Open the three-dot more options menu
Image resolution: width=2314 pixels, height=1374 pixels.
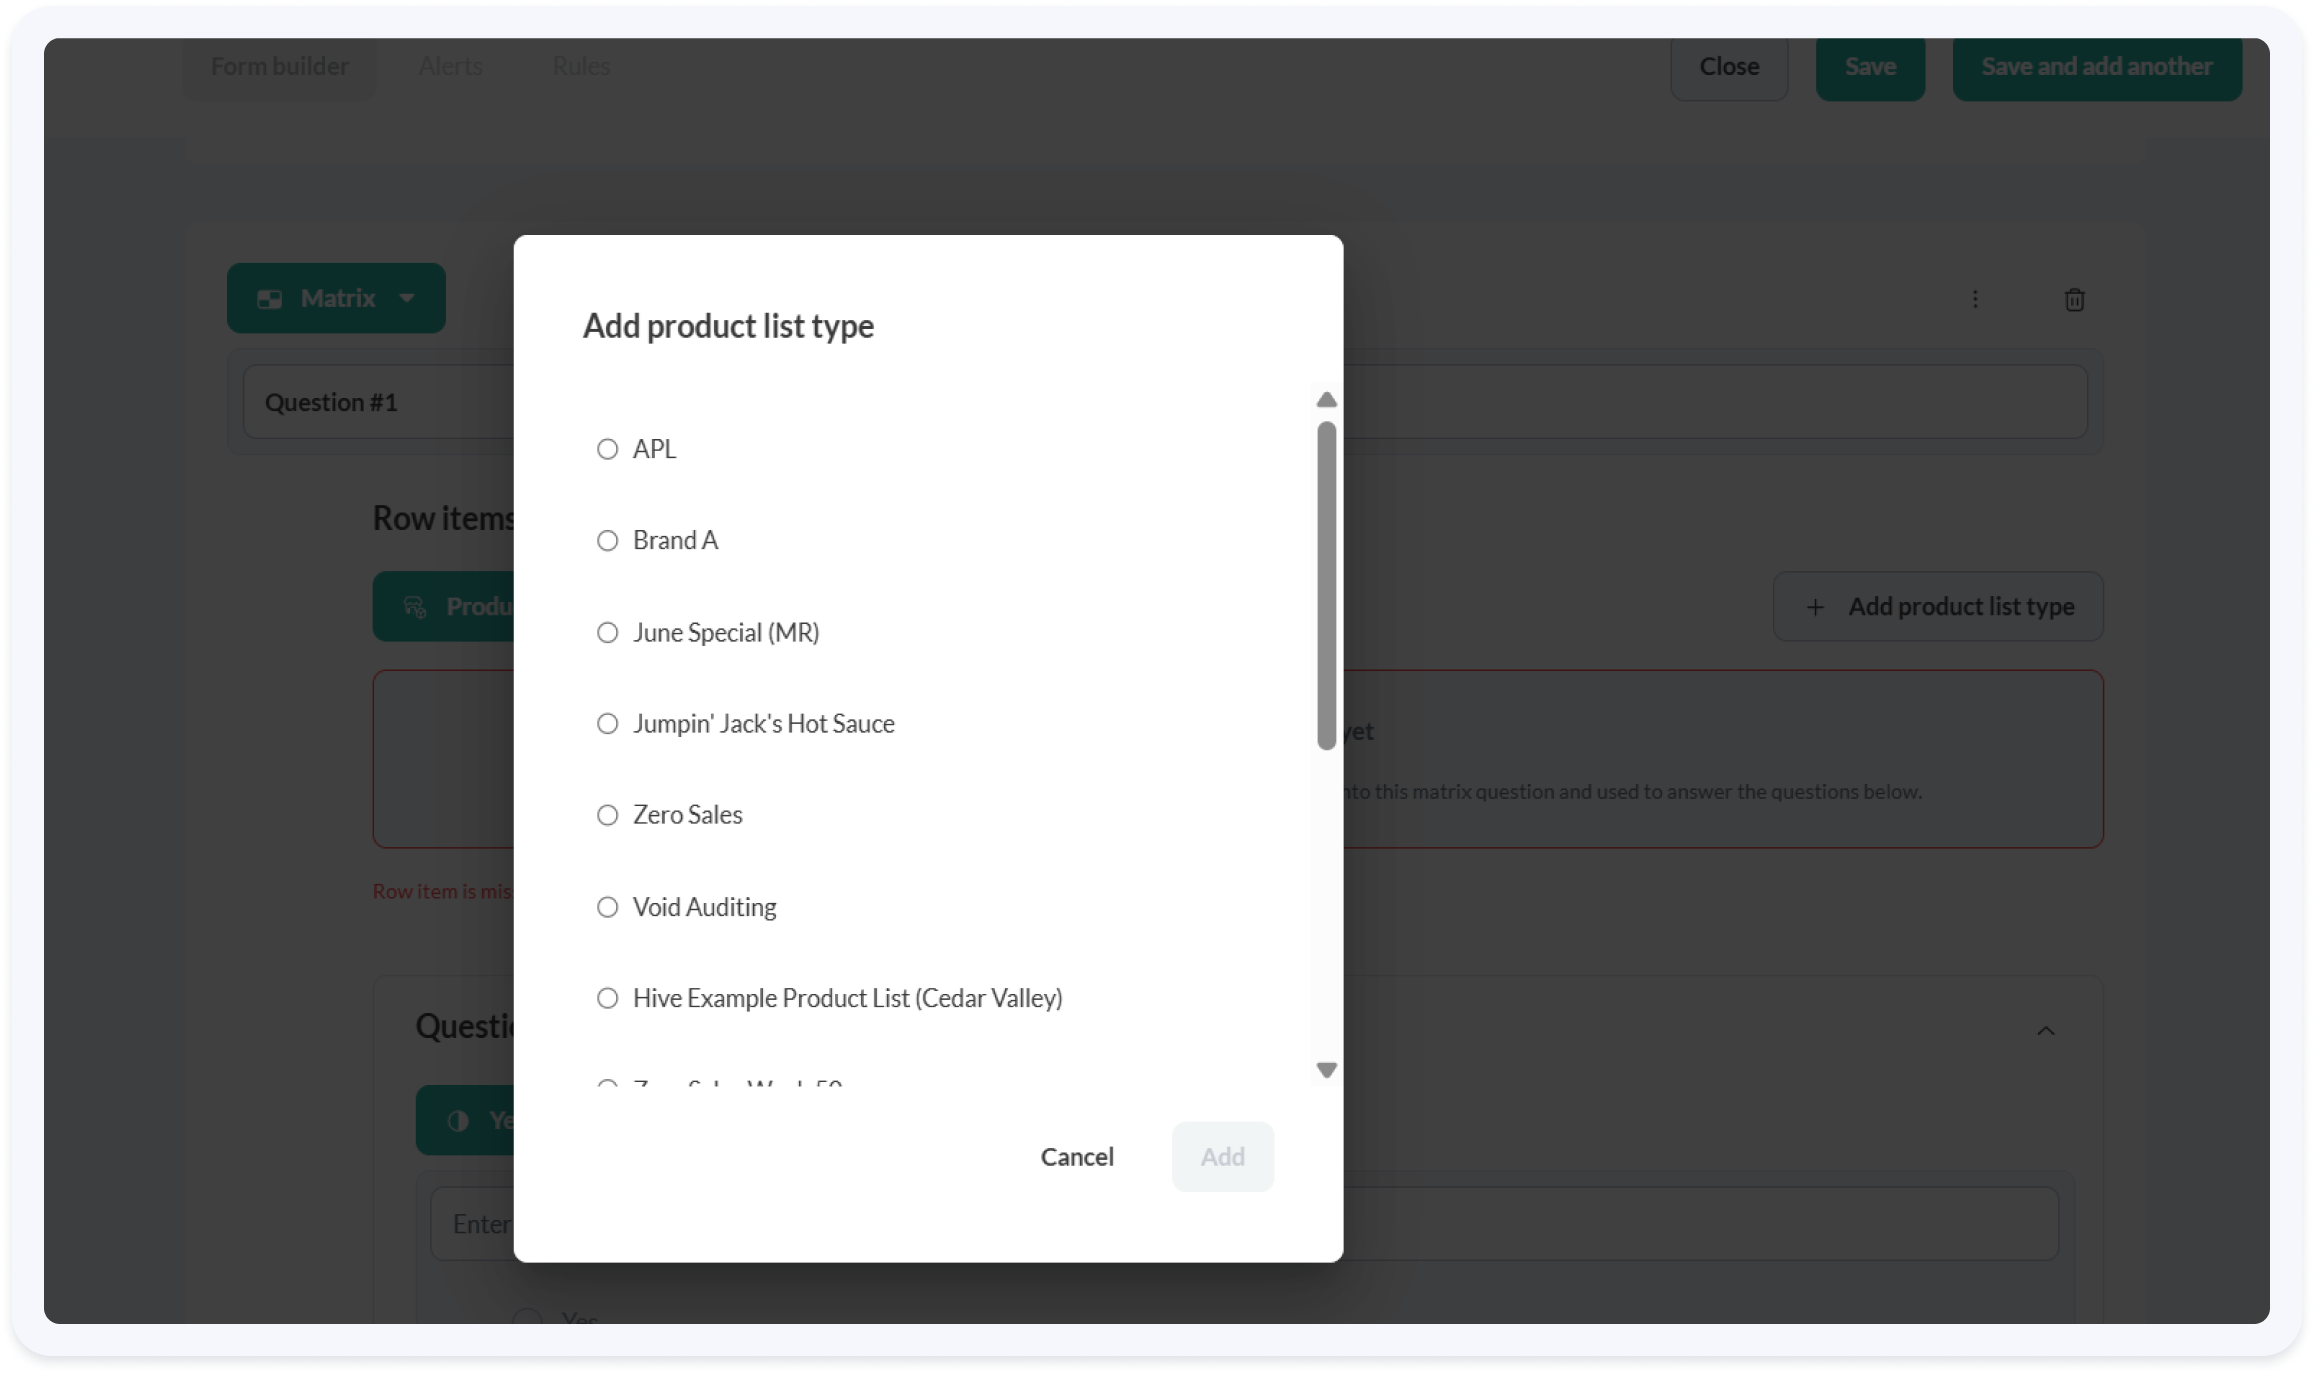[x=1974, y=299]
